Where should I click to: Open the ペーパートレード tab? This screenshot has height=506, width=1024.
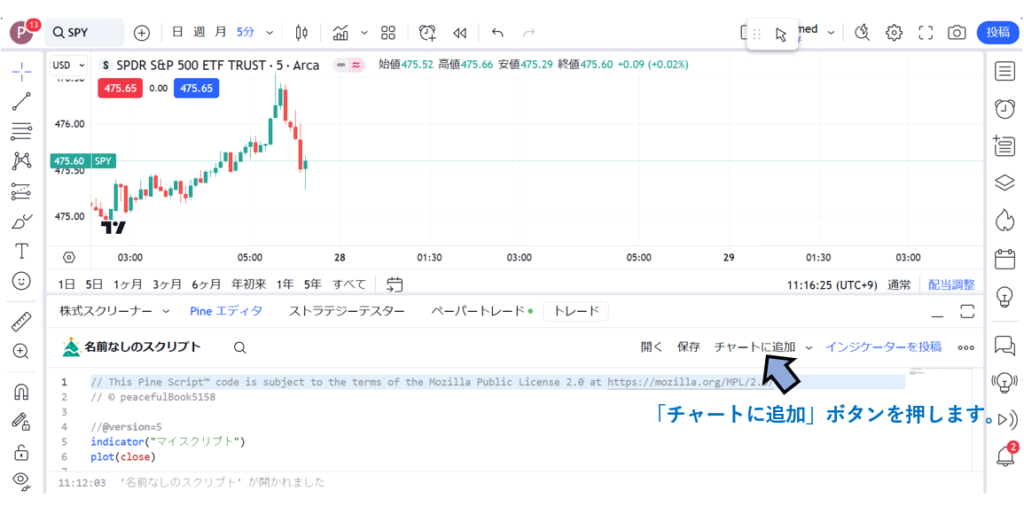click(477, 311)
